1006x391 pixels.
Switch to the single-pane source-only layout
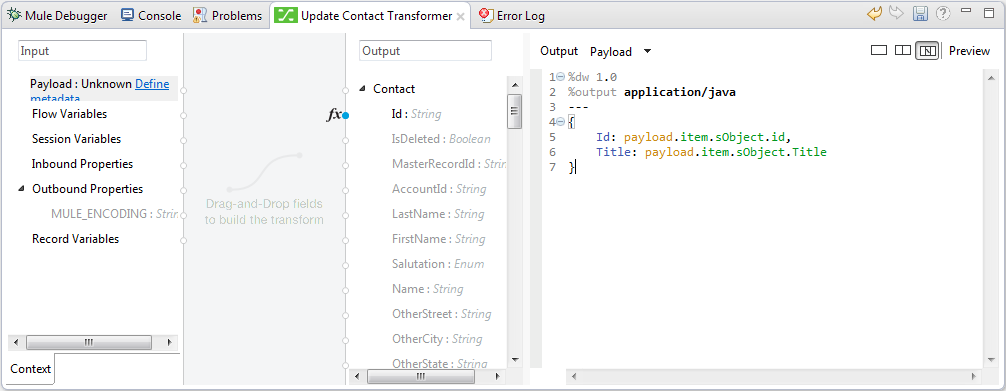(x=879, y=50)
